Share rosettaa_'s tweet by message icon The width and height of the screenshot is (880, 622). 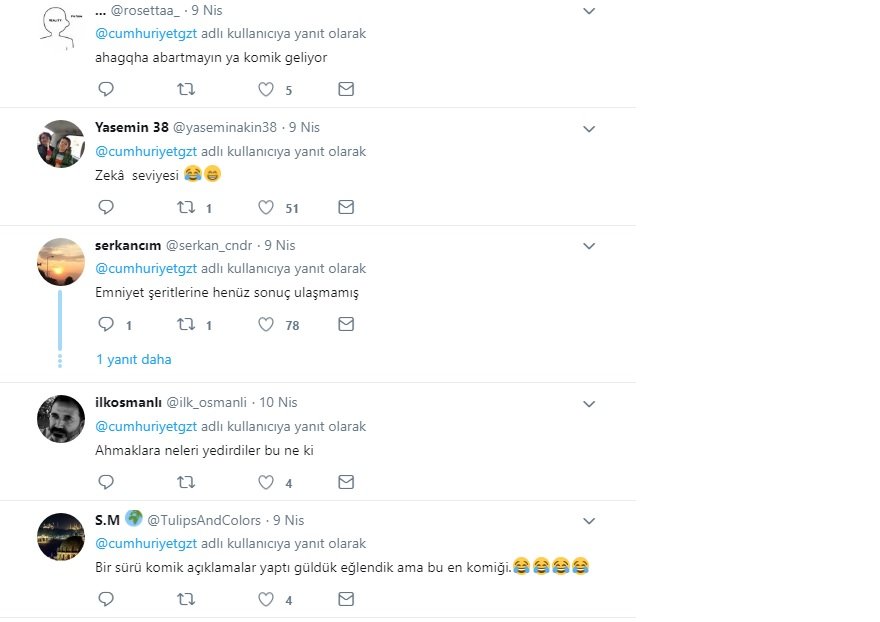pyautogui.click(x=346, y=90)
